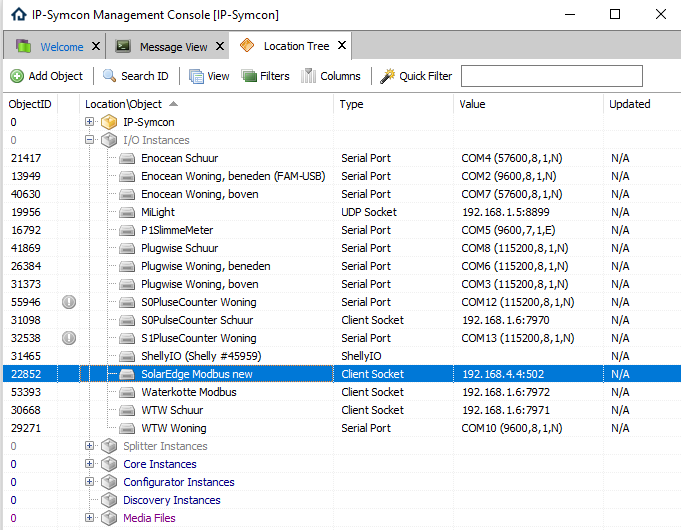Screen dimensions: 681x530
Task: Click the MiLight device icon
Action: point(127,212)
